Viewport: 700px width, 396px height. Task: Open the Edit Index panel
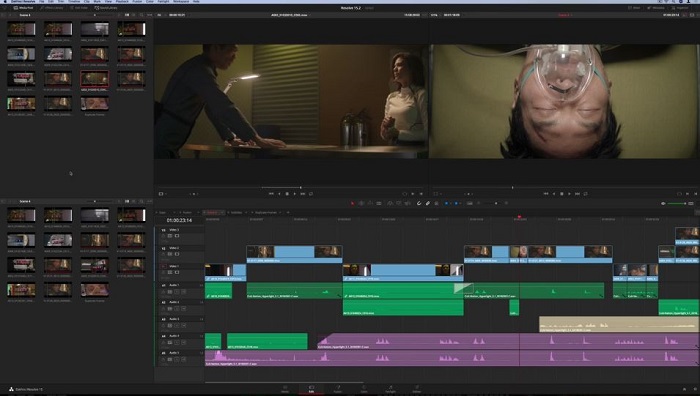[79, 8]
